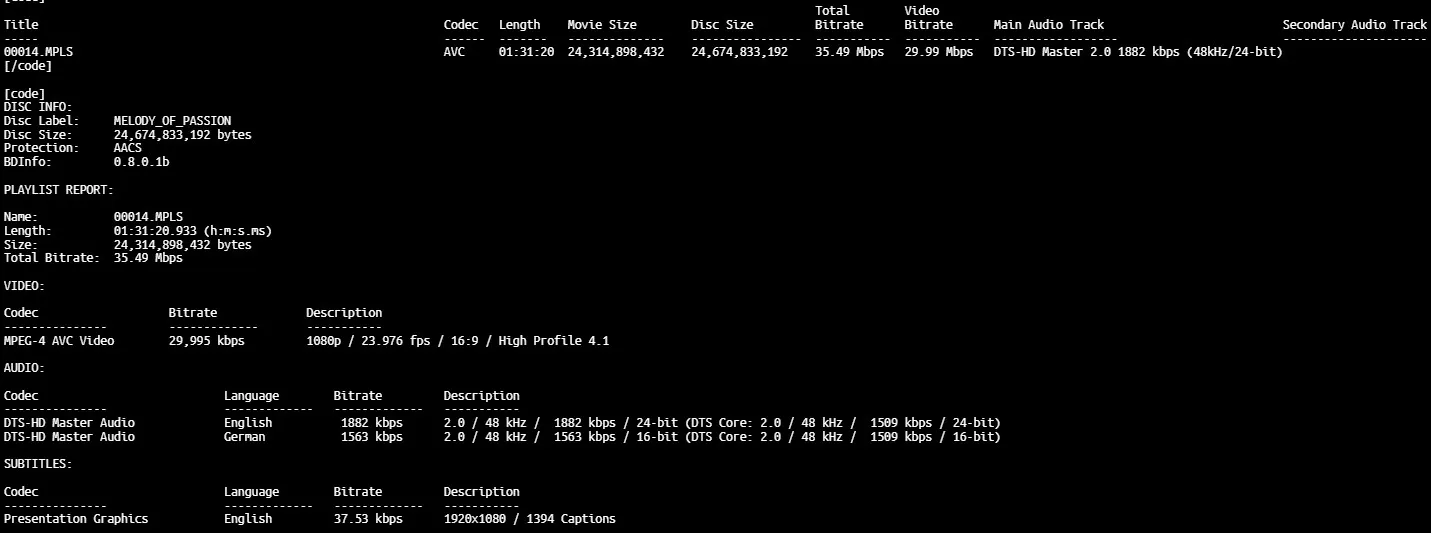Click the playlist length 01:31:20.933 value
The image size is (1431, 533).
(193, 231)
